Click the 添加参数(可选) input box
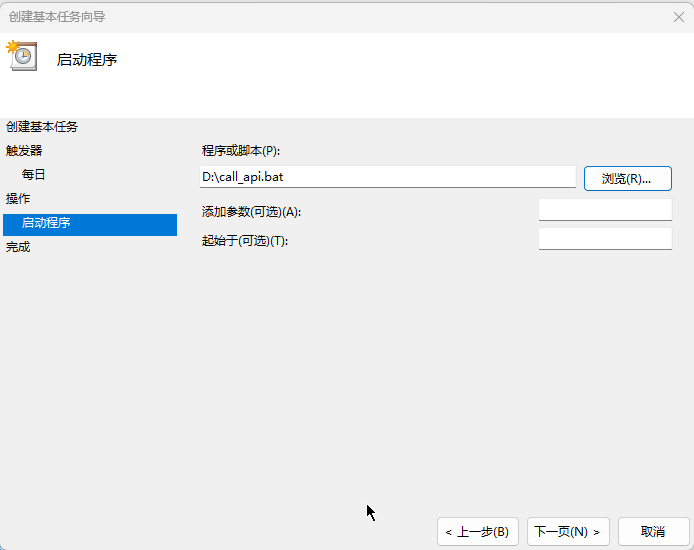 (x=605, y=210)
